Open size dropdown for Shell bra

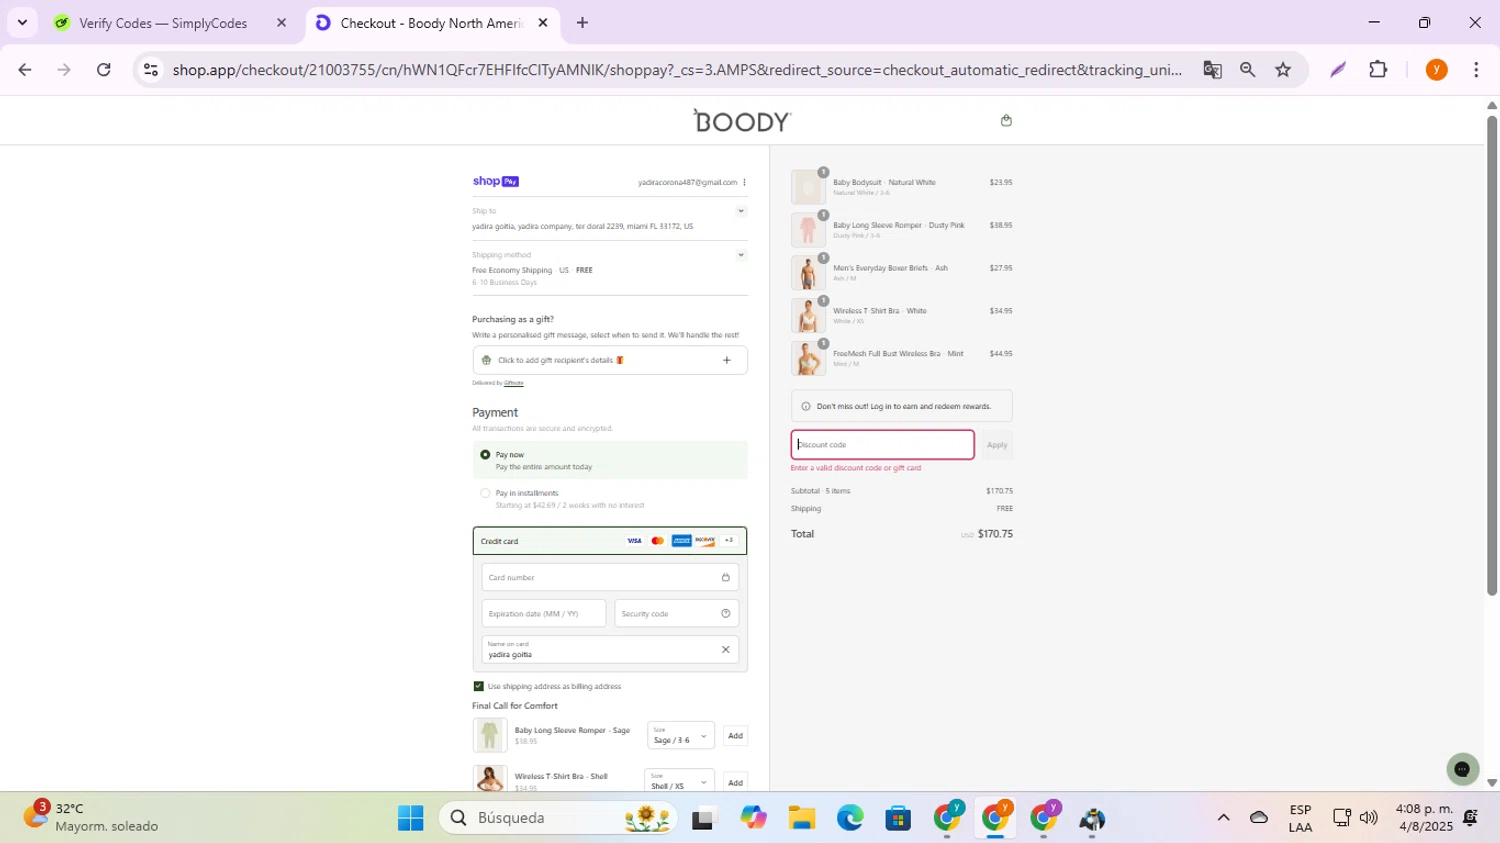681,781
